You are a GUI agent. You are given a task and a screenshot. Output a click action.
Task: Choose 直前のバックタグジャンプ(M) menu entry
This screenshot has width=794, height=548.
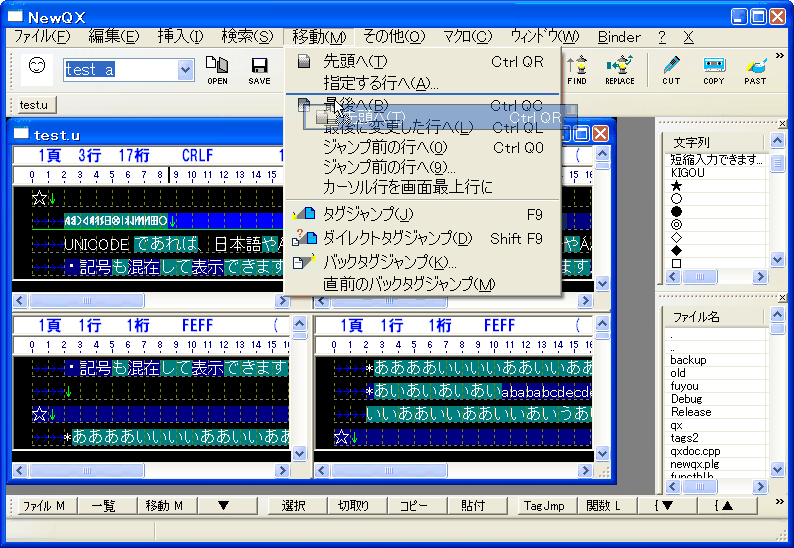point(423,284)
